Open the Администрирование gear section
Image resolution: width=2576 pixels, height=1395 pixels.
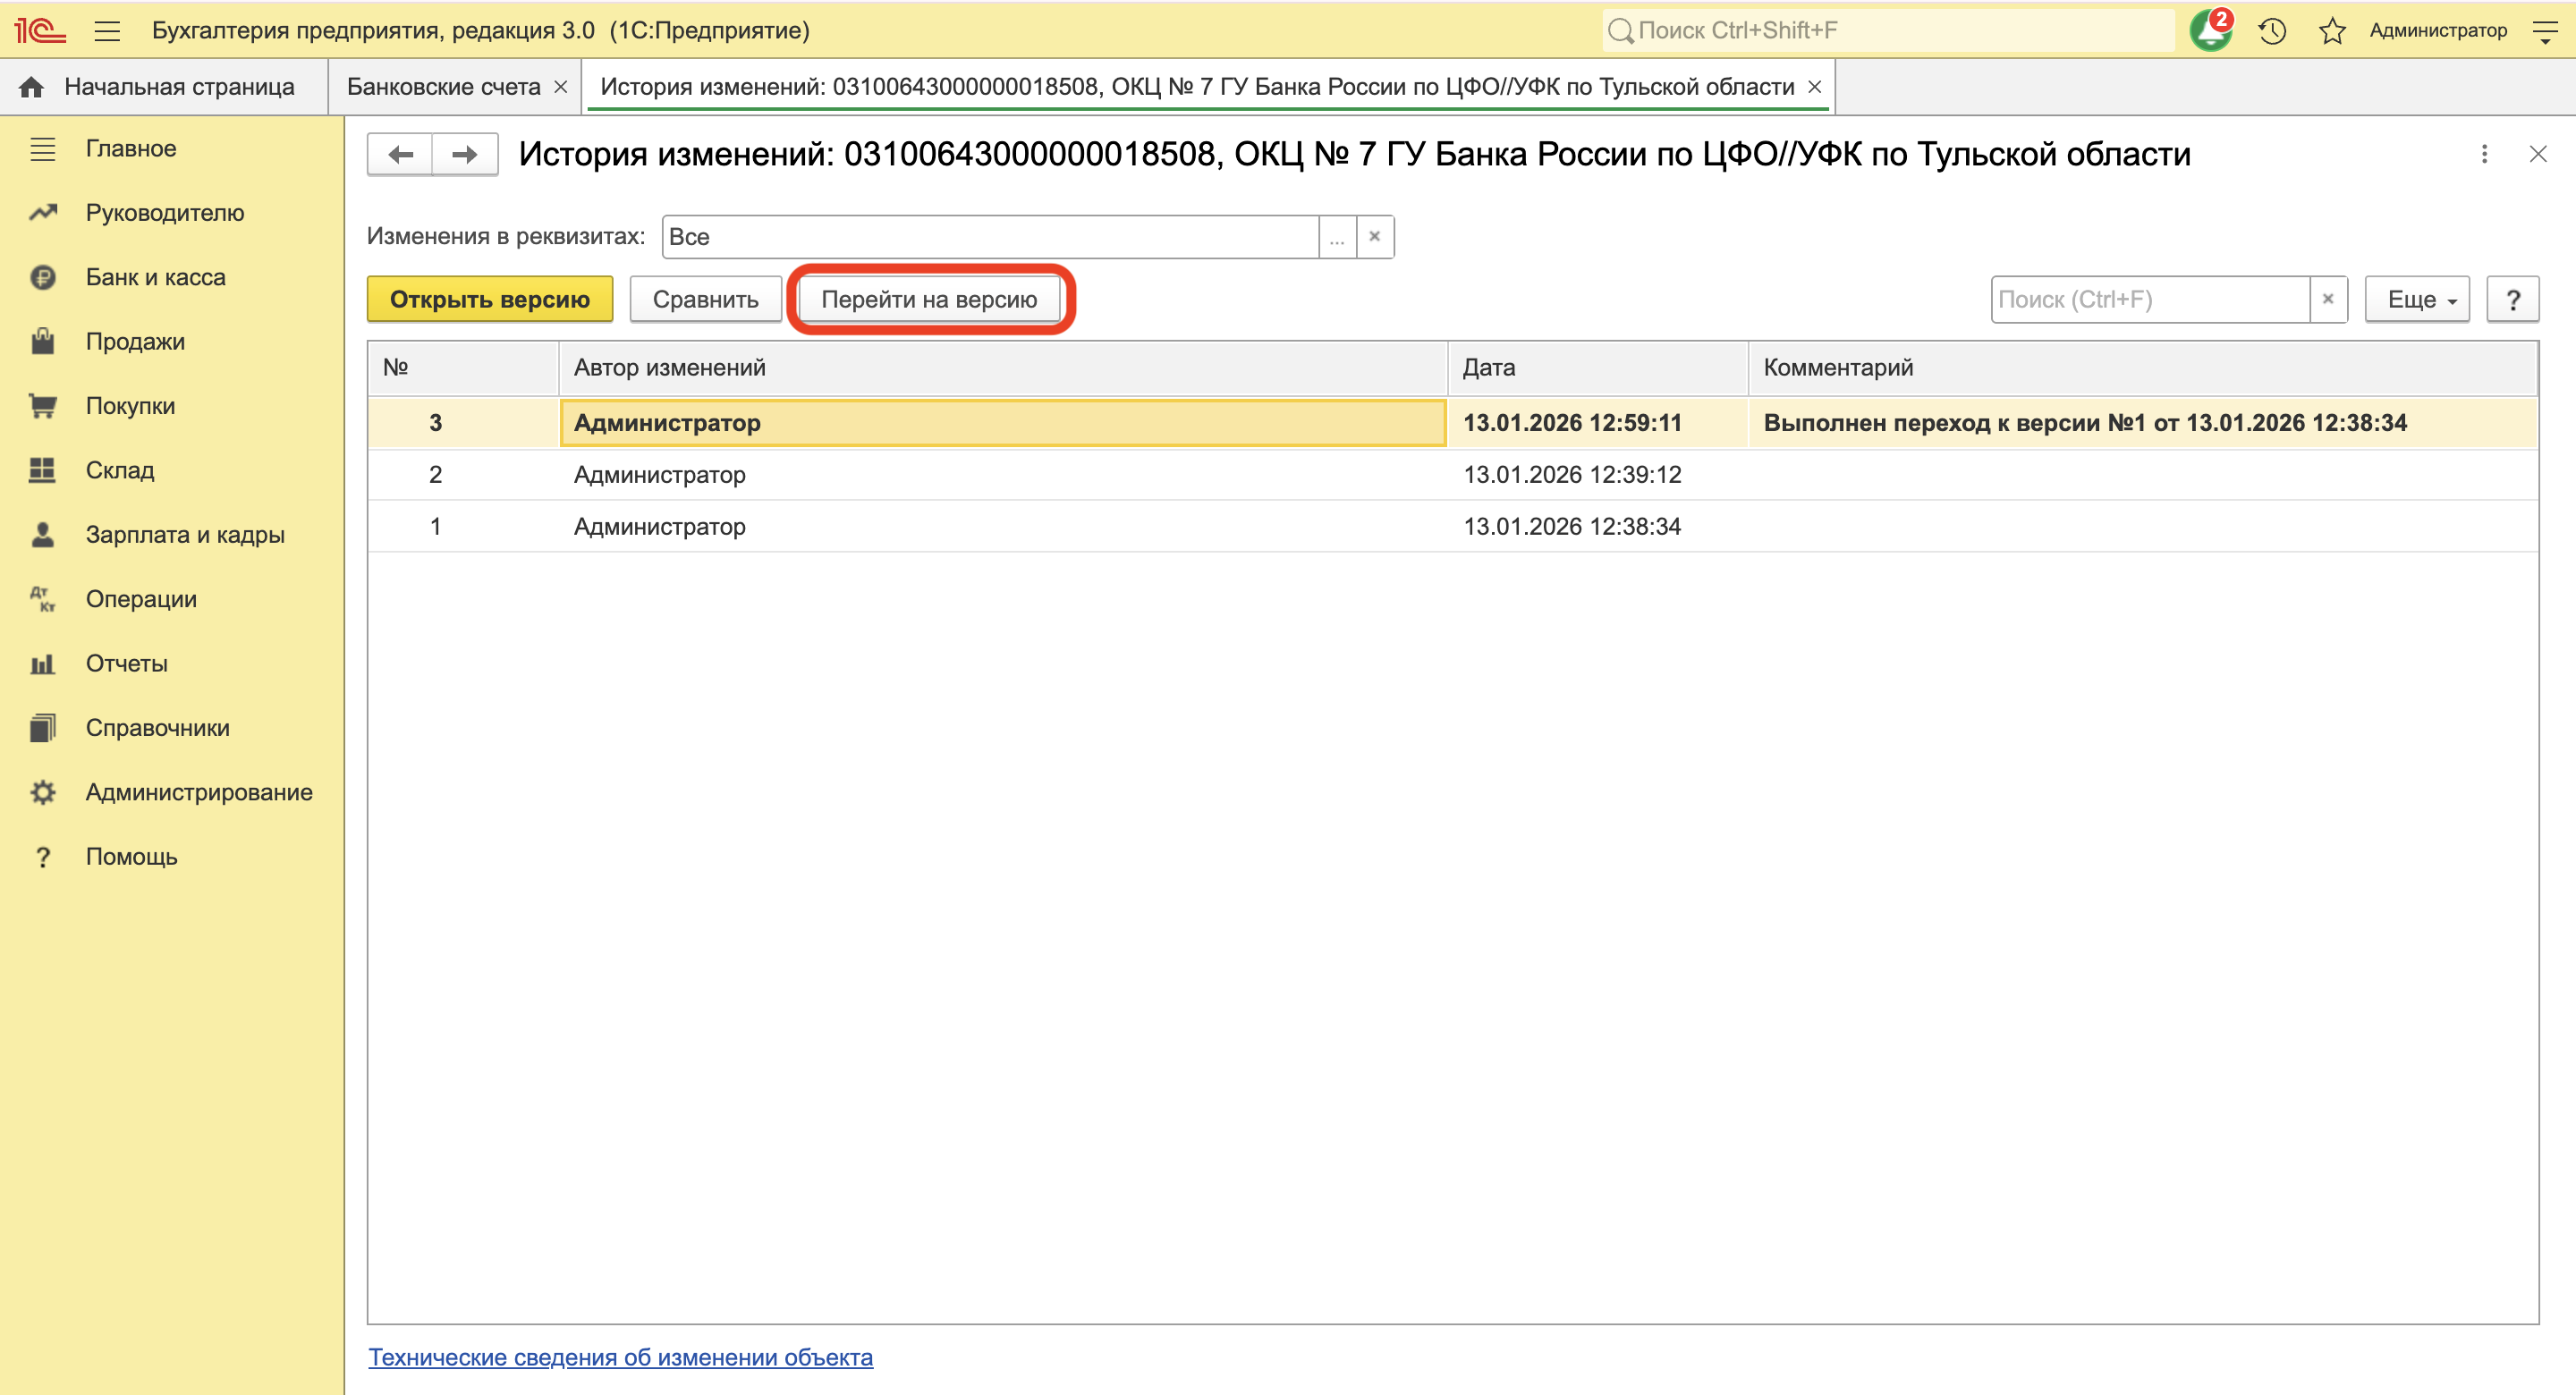tap(198, 792)
